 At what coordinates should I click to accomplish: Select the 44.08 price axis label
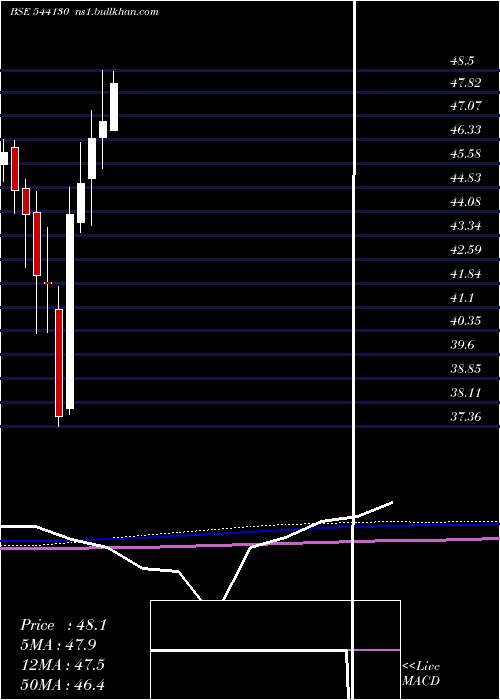pos(466,202)
